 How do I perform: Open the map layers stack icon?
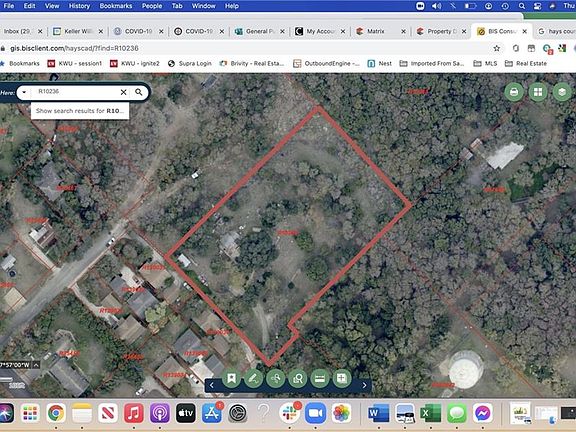(x=562, y=92)
